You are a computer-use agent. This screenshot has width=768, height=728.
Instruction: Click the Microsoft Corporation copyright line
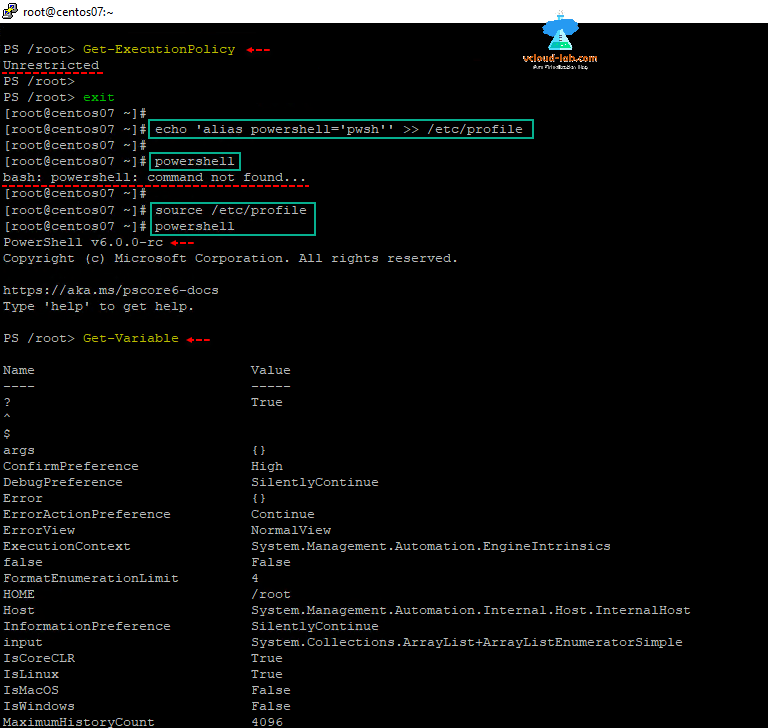pos(230,258)
